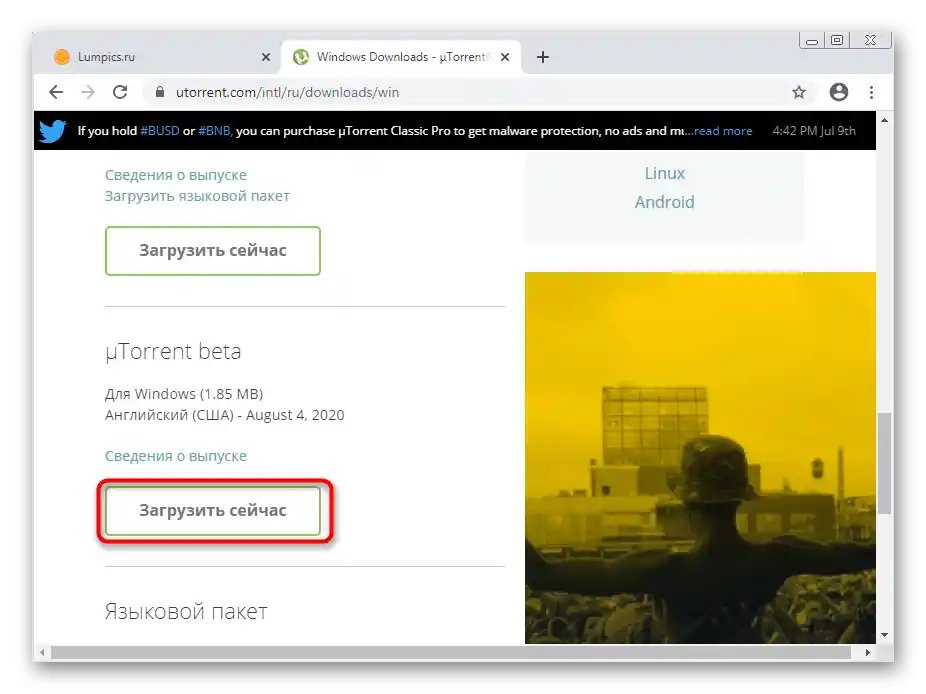
Task: Open the read more link in the banner
Action: [723, 131]
